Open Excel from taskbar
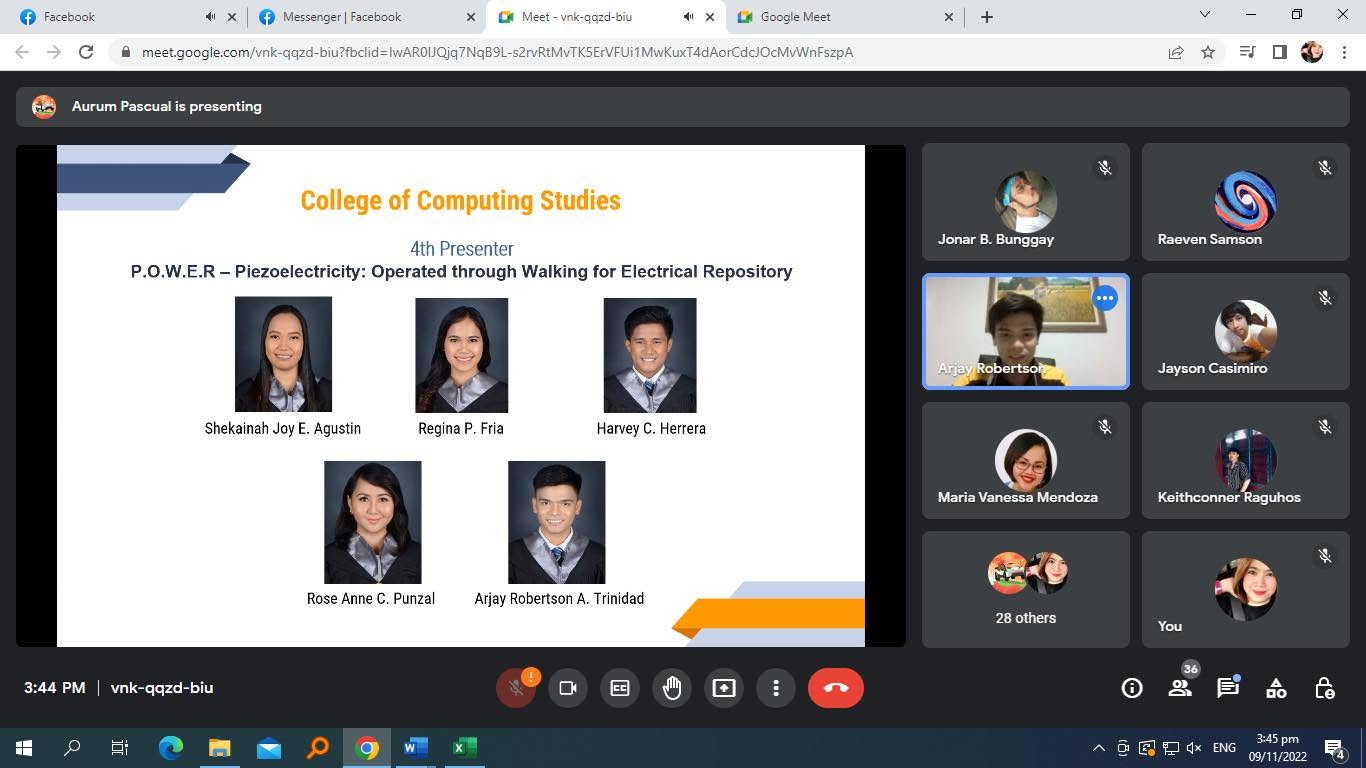Viewport: 1366px width, 768px height. (464, 748)
